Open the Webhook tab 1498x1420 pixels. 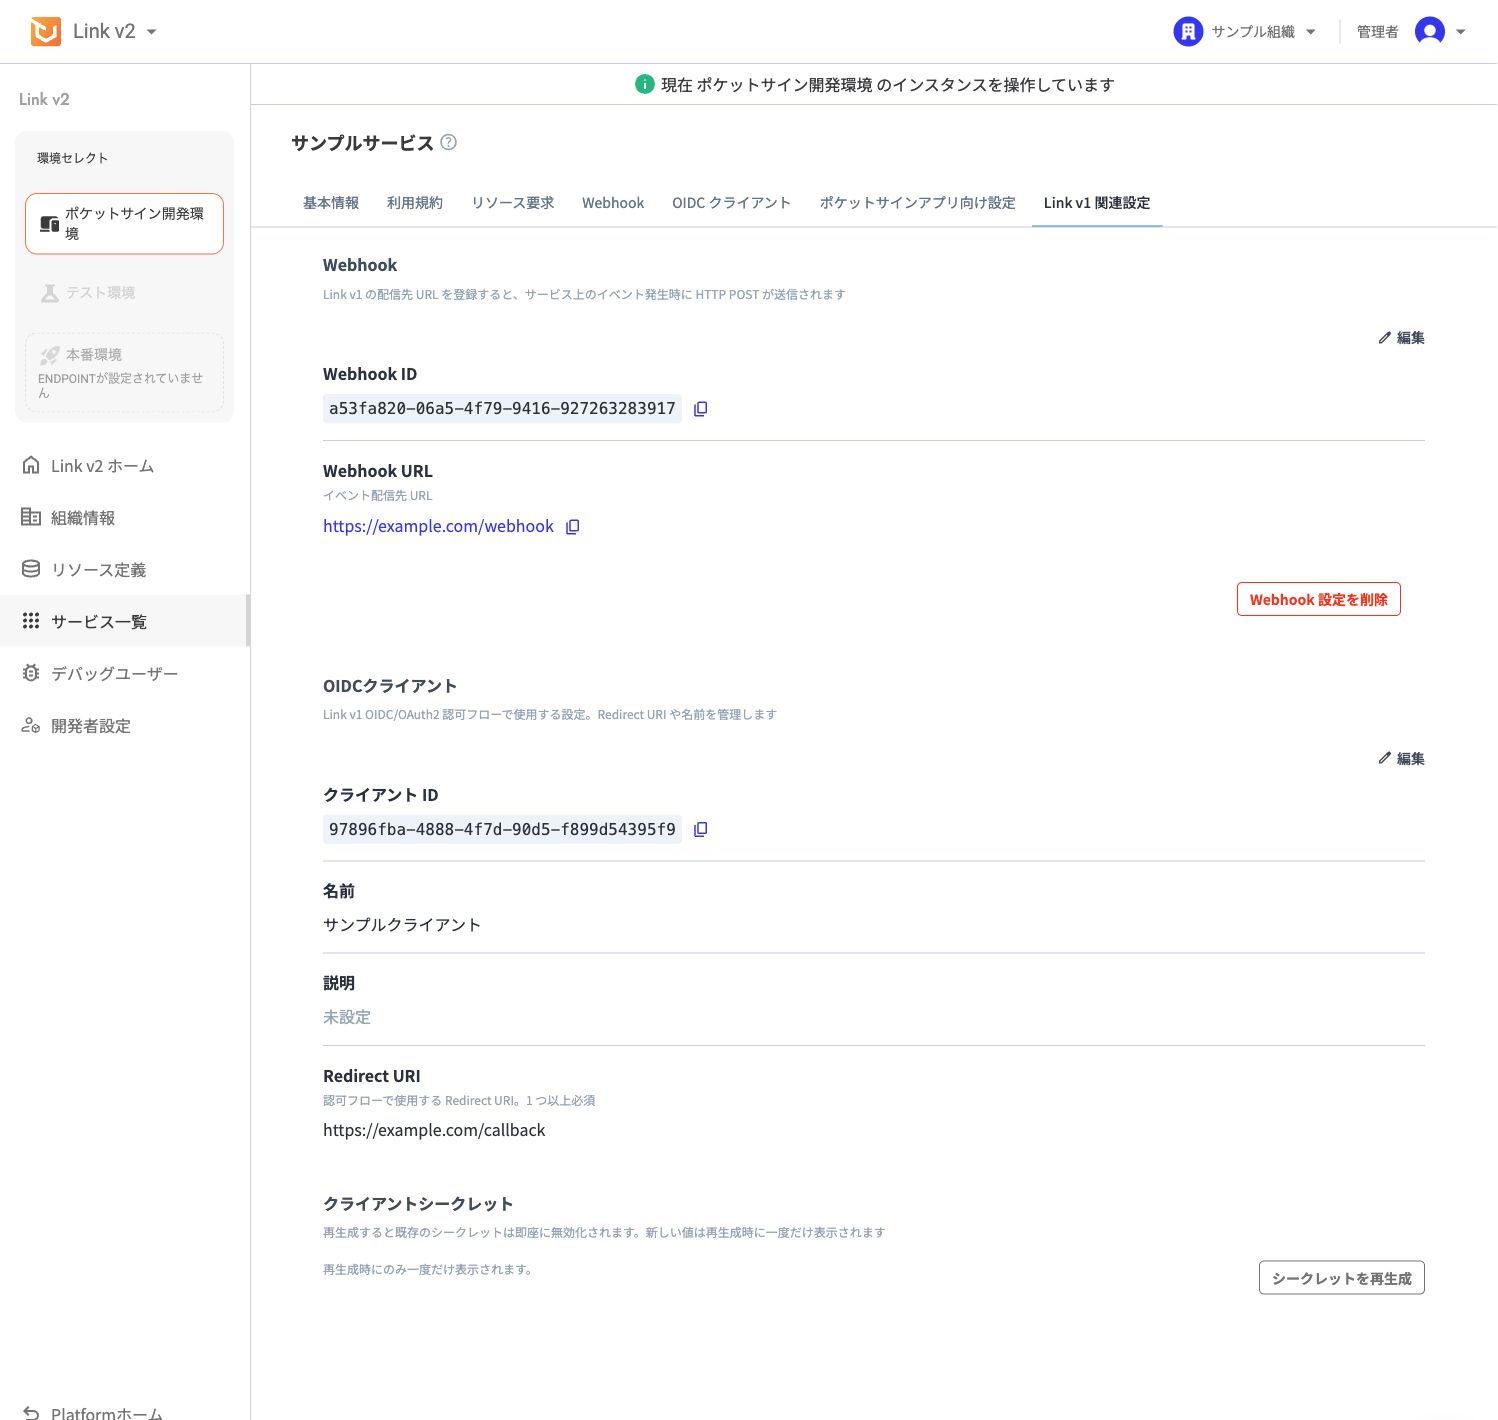pos(613,202)
